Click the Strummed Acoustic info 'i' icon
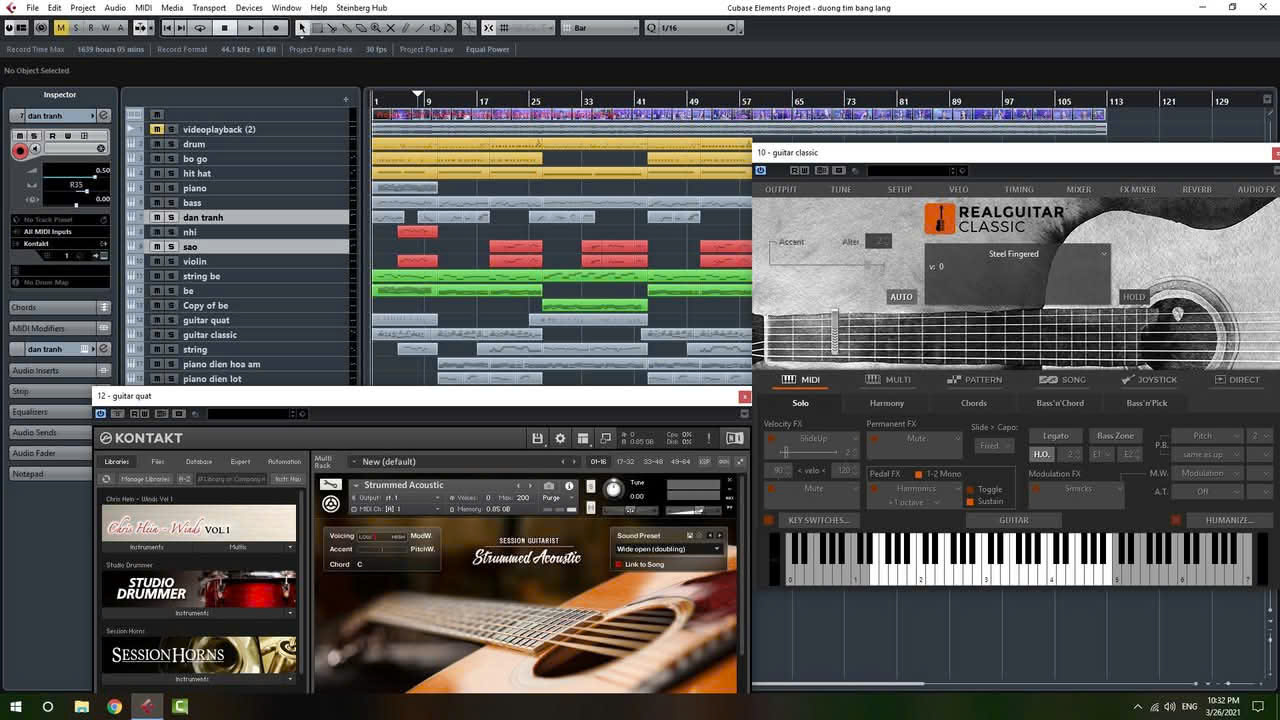The height and width of the screenshot is (720, 1280). pos(569,485)
